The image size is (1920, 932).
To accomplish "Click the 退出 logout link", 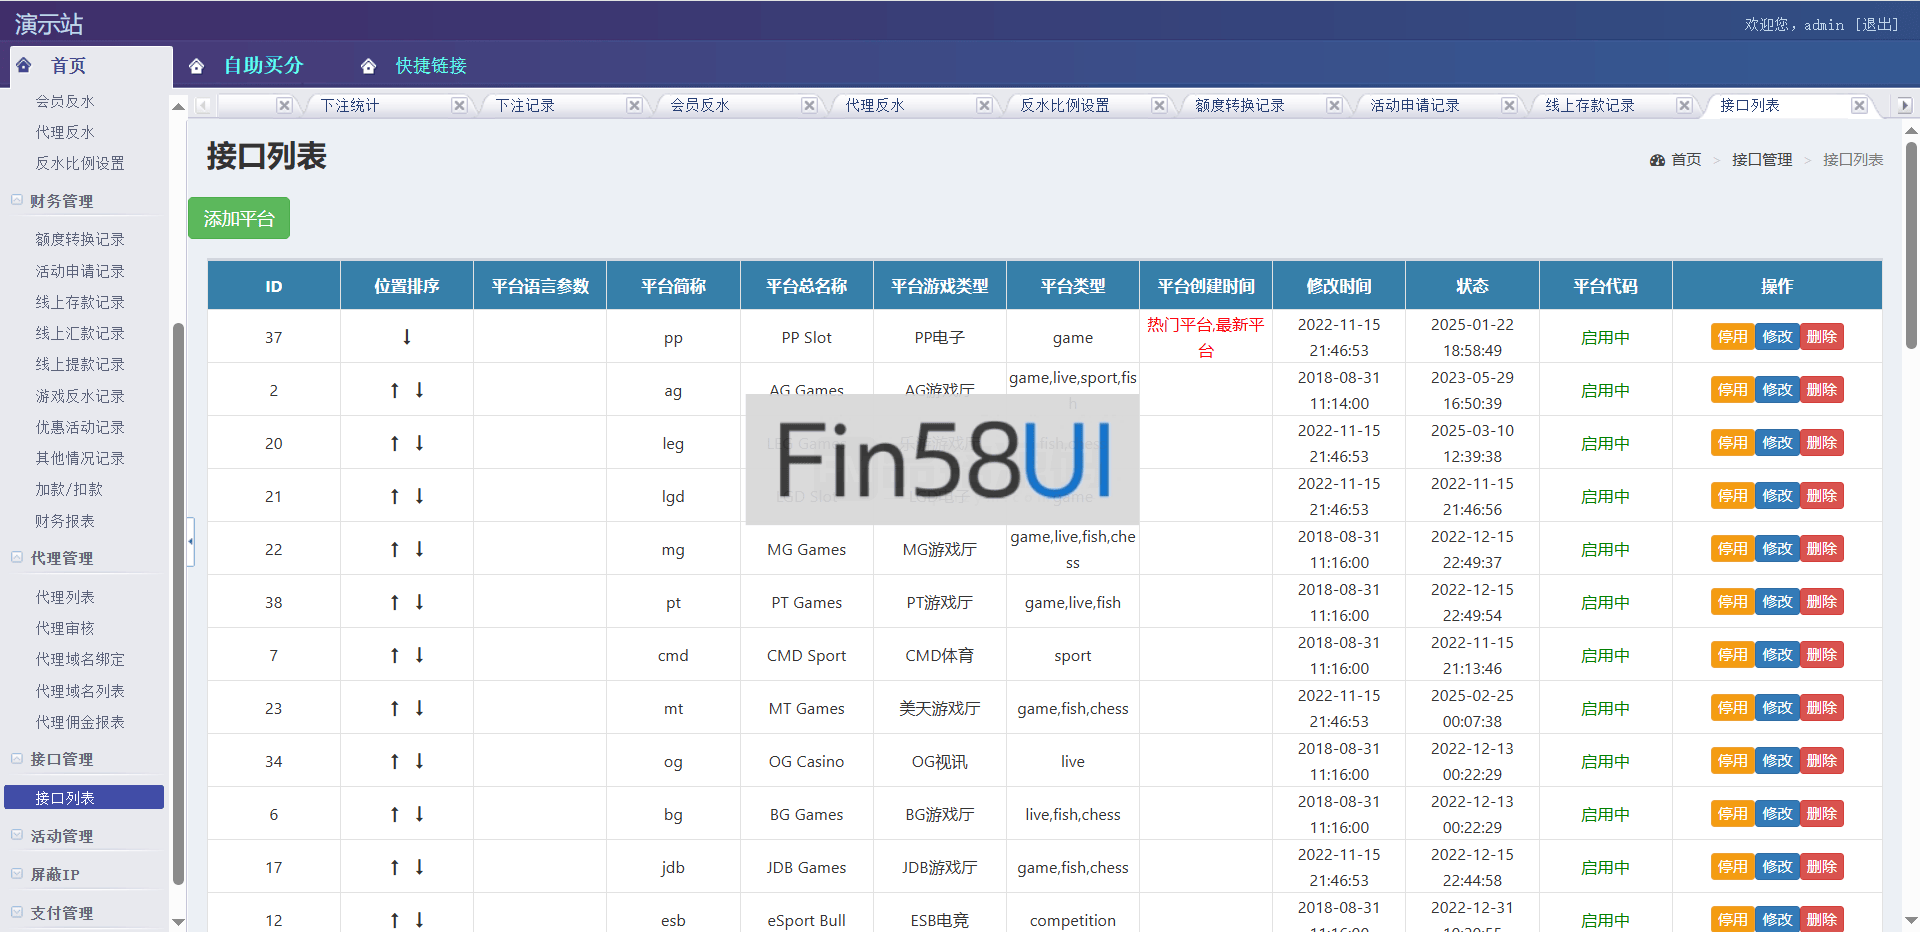I will 1877,25.
